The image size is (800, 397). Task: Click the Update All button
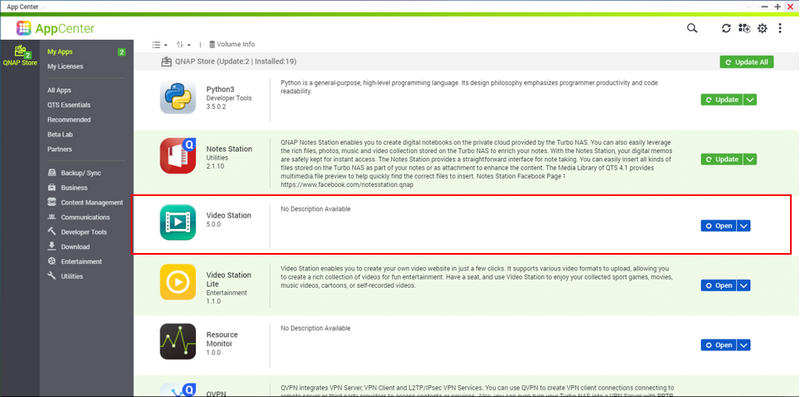click(747, 62)
